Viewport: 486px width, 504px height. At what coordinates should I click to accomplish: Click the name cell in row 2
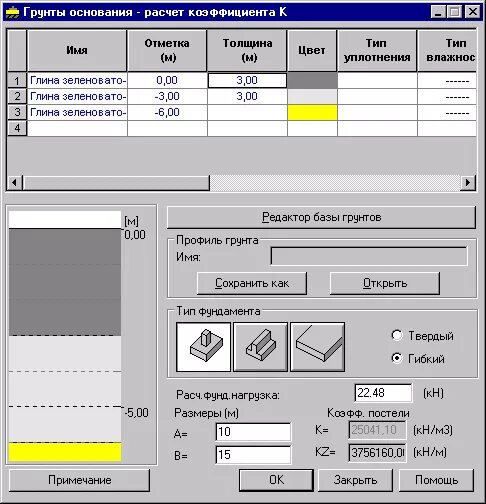coord(77,96)
